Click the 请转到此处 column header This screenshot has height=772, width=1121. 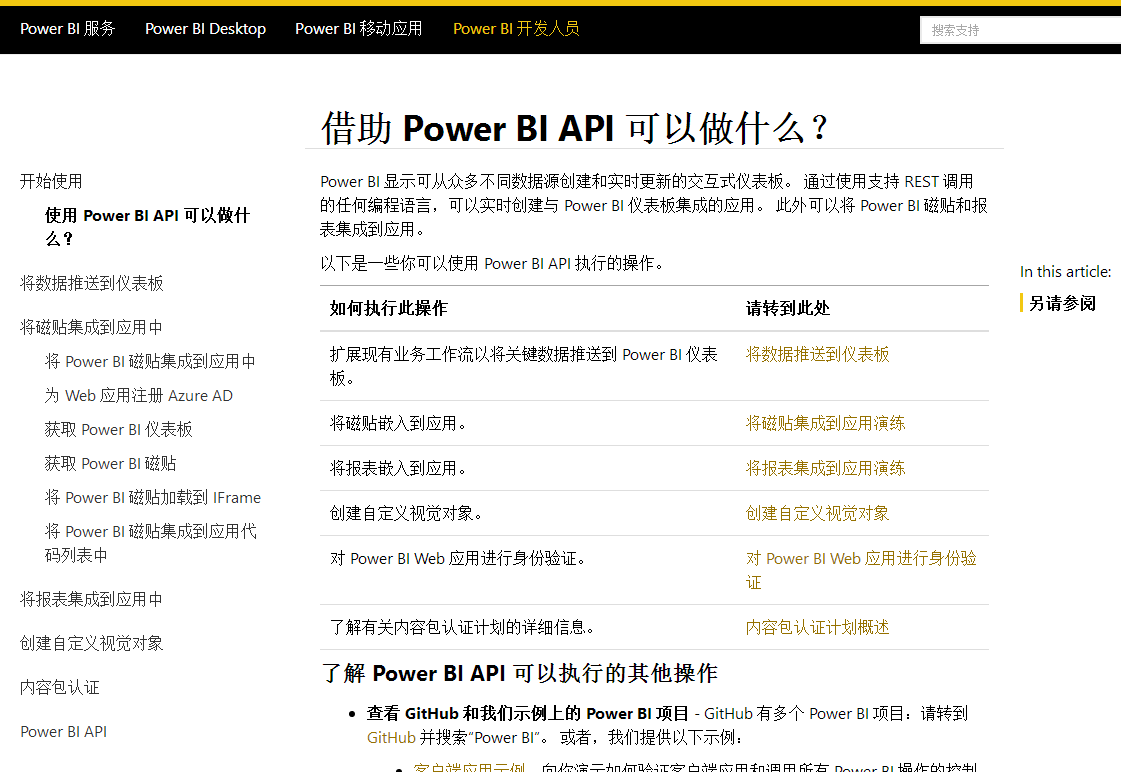pos(788,308)
